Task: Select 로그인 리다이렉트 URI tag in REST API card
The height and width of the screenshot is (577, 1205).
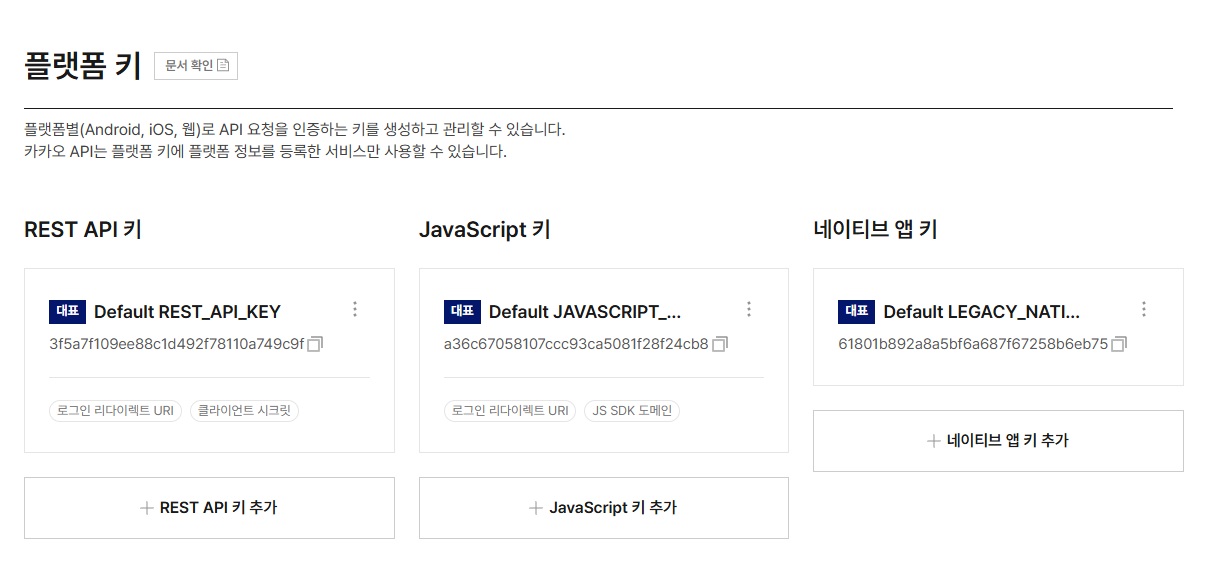Action: pos(116,410)
